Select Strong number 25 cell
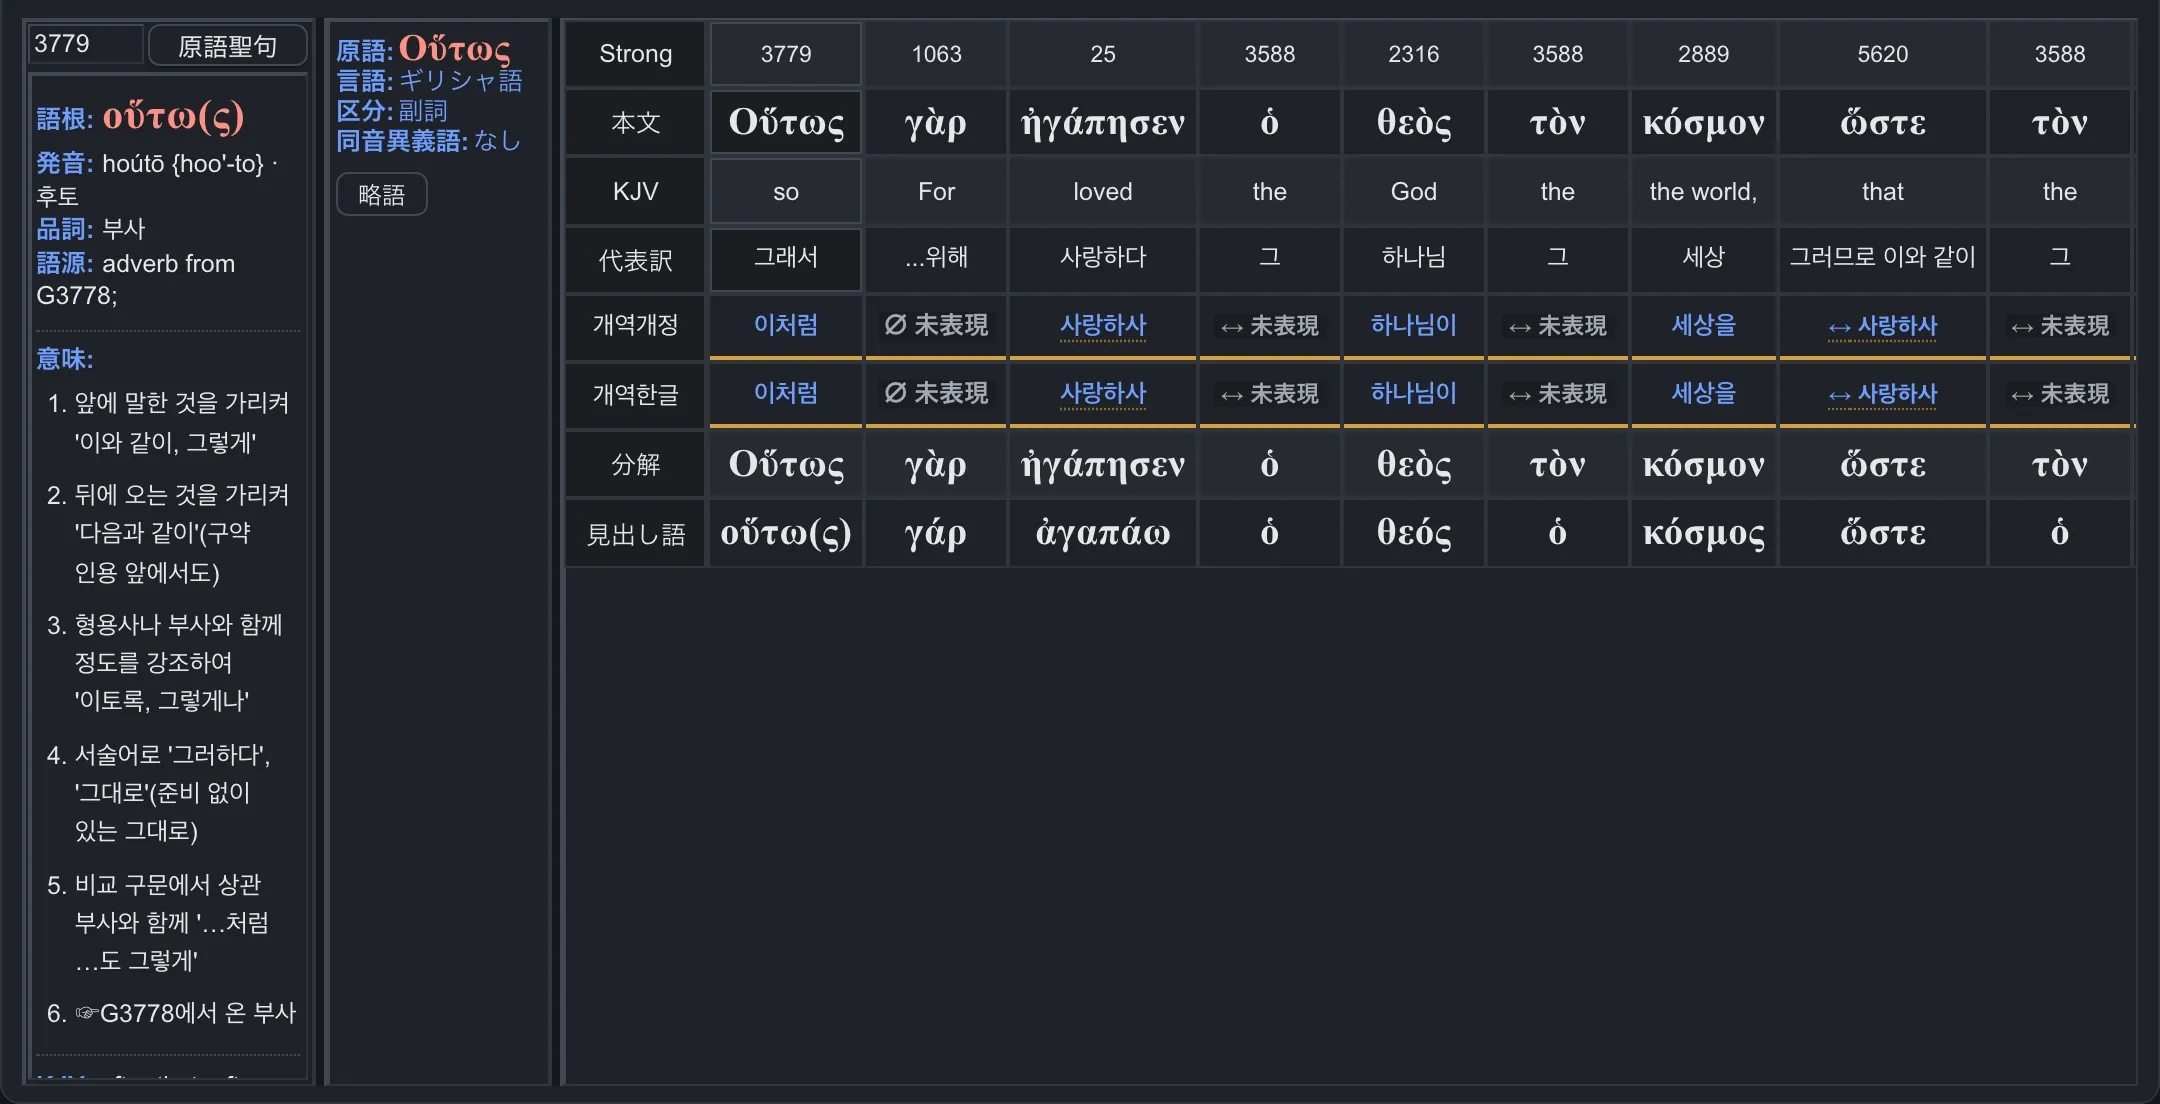 [x=1103, y=54]
